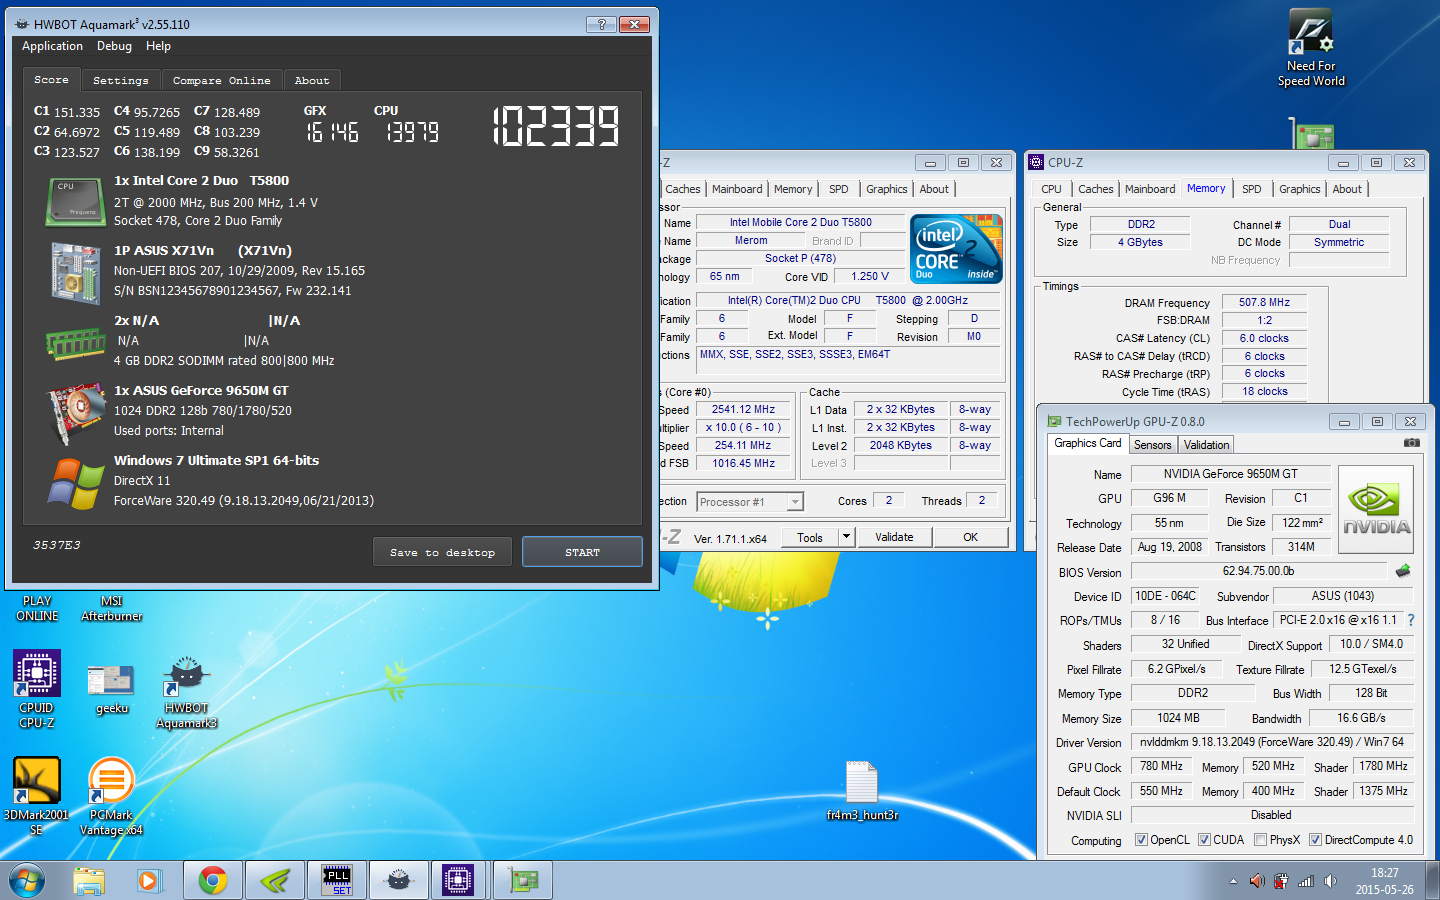Open Windows Media Player from taskbar
The height and width of the screenshot is (900, 1440).
[x=148, y=880]
